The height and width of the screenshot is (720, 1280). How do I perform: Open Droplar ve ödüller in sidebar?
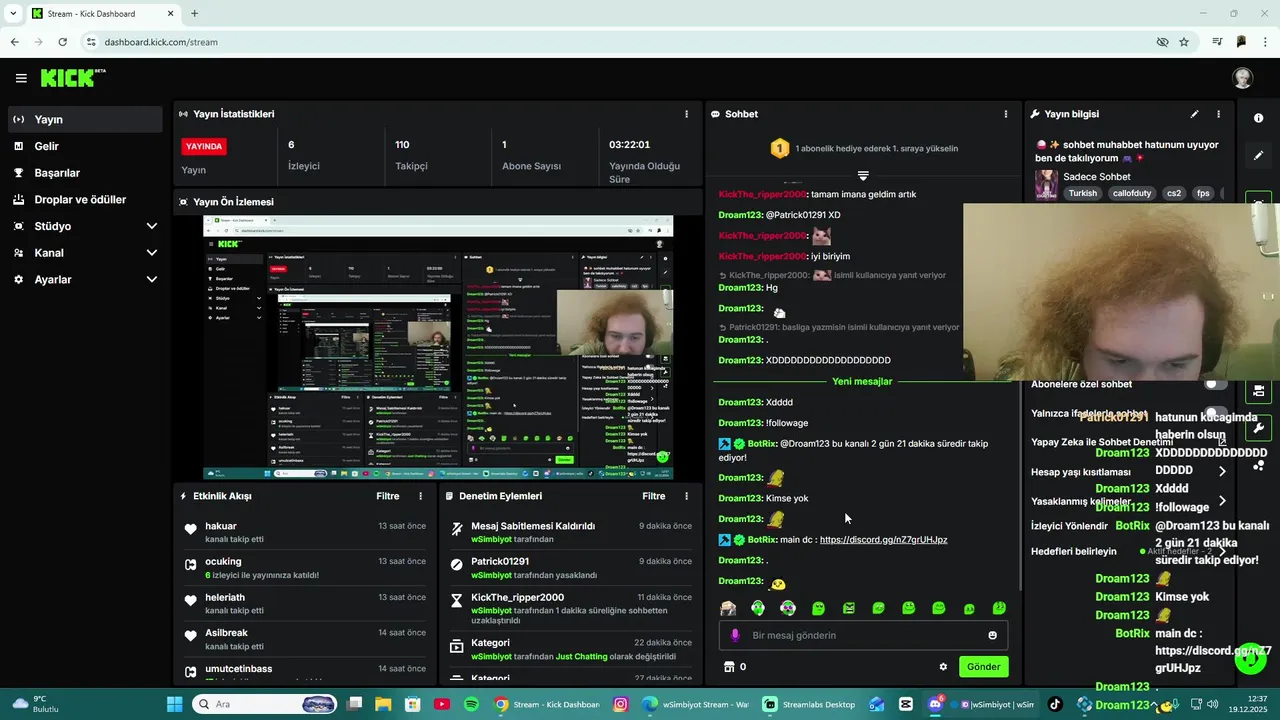tap(84, 199)
